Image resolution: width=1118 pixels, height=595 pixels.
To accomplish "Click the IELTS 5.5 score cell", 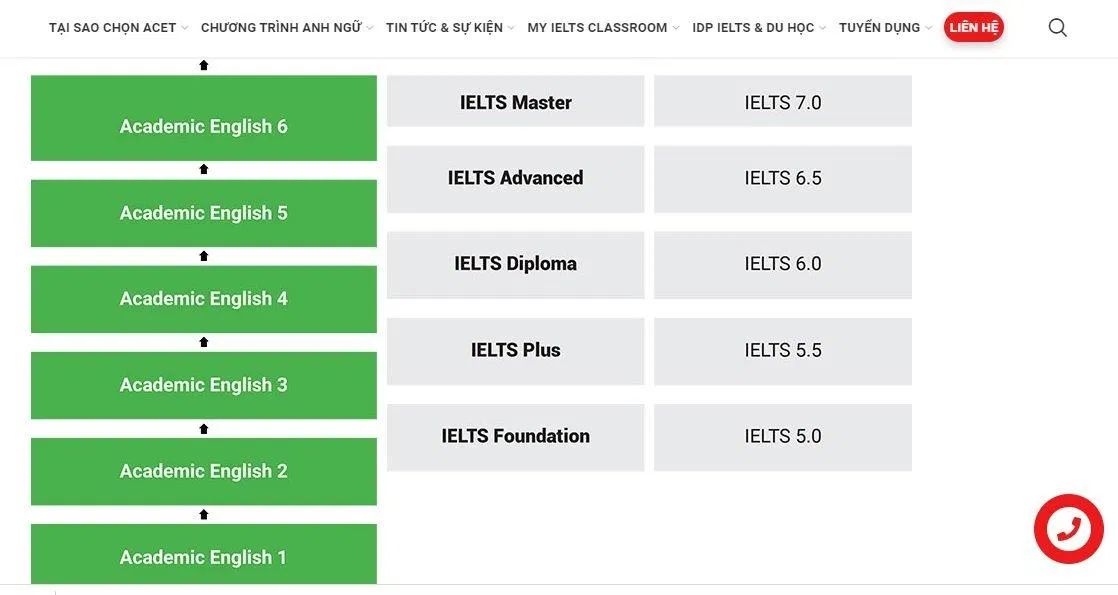I will (x=783, y=350).
